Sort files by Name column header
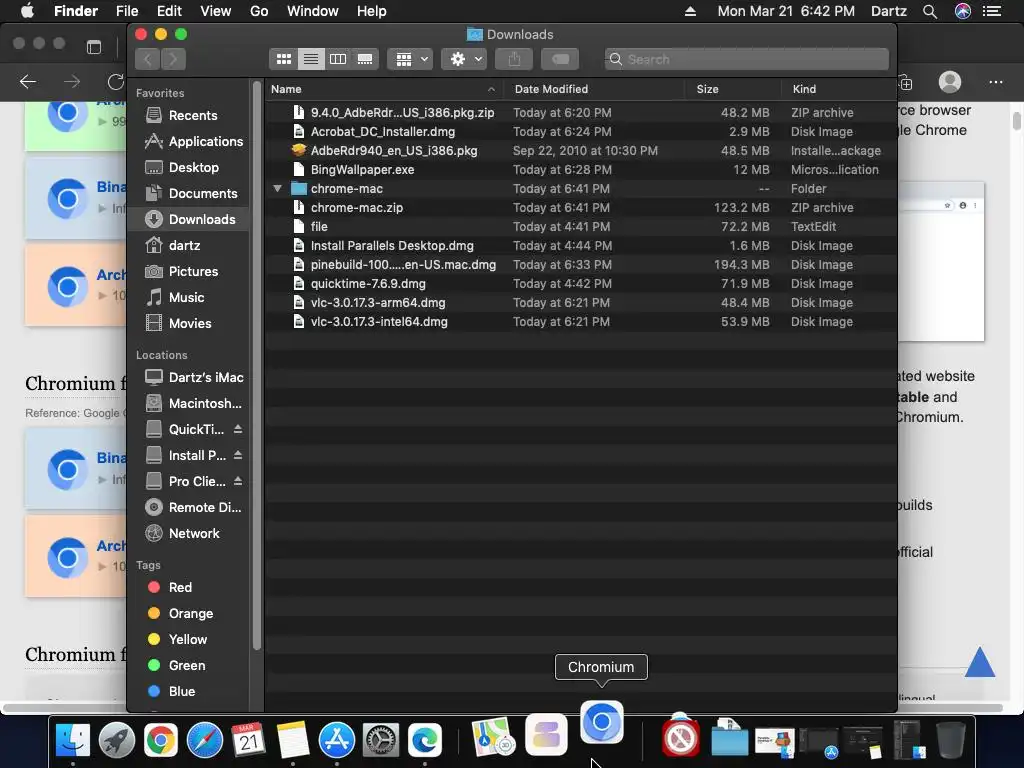This screenshot has height=768, width=1024. (384, 89)
